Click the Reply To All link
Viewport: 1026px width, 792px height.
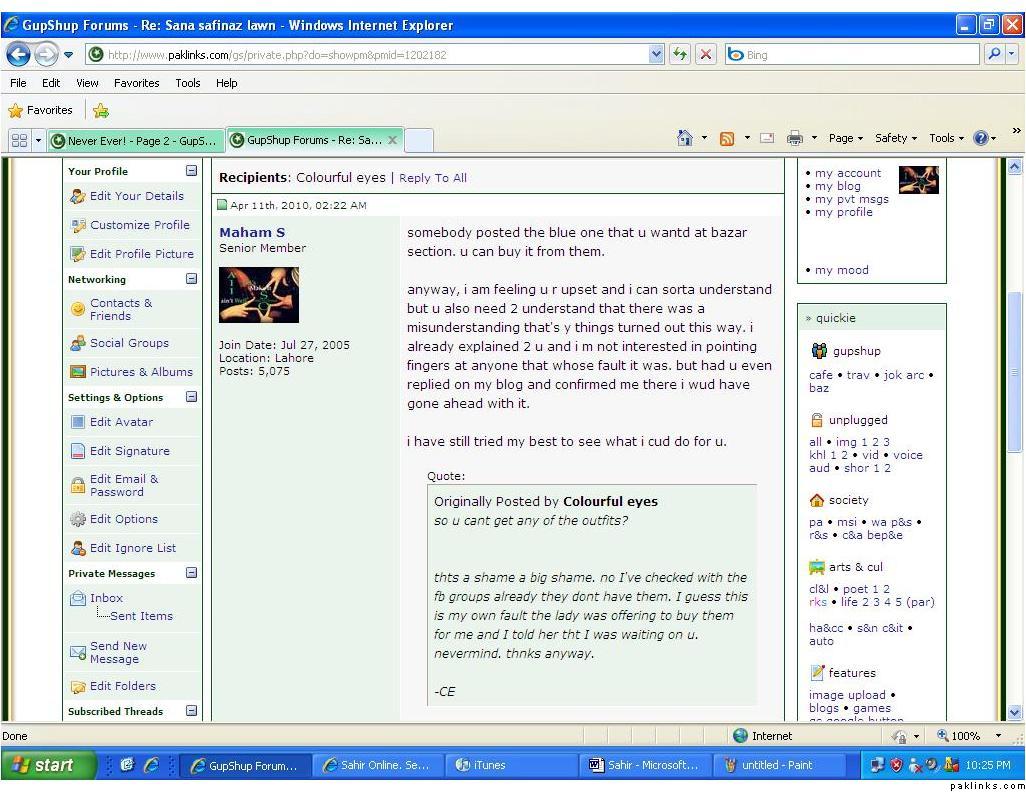point(433,178)
